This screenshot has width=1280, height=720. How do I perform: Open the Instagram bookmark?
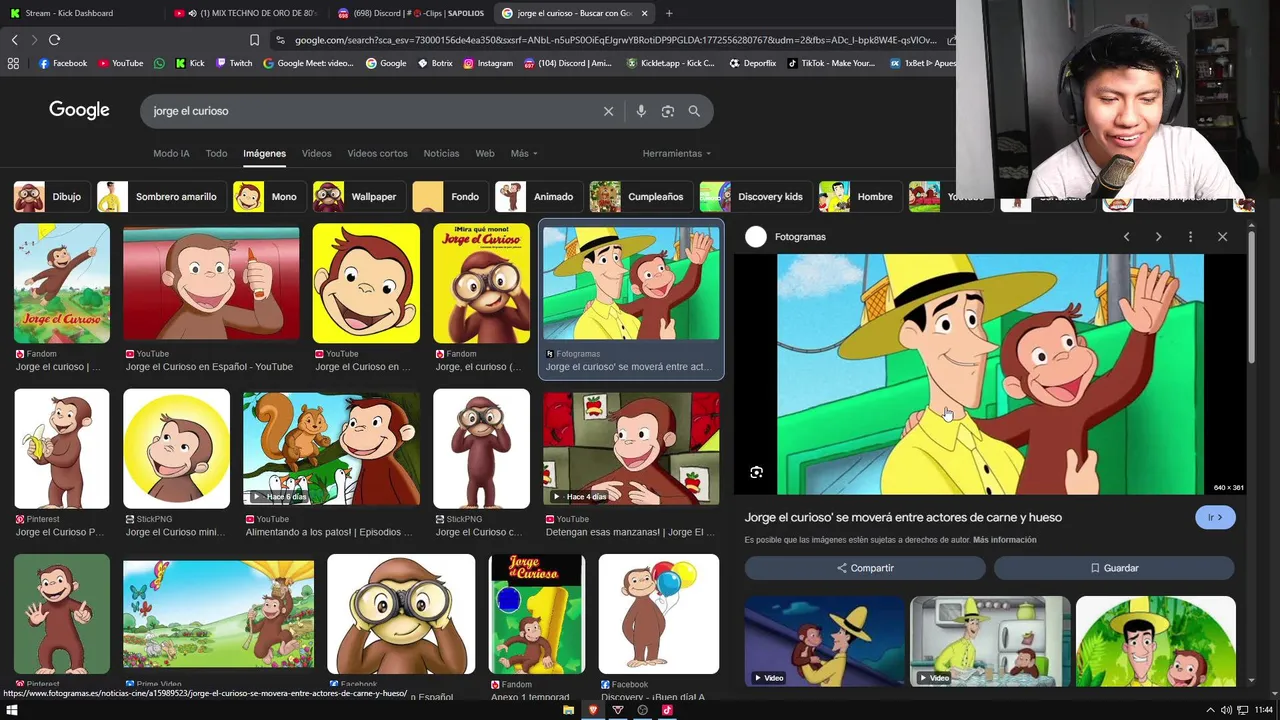tap(488, 63)
